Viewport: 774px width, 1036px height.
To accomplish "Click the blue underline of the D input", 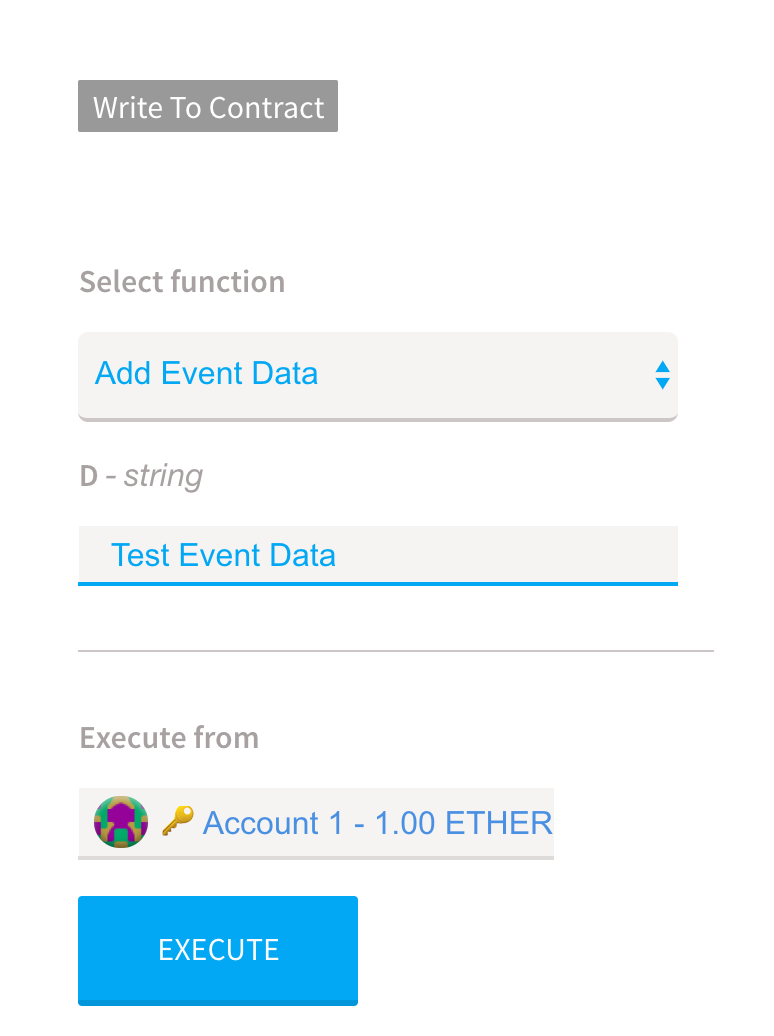I will [378, 584].
